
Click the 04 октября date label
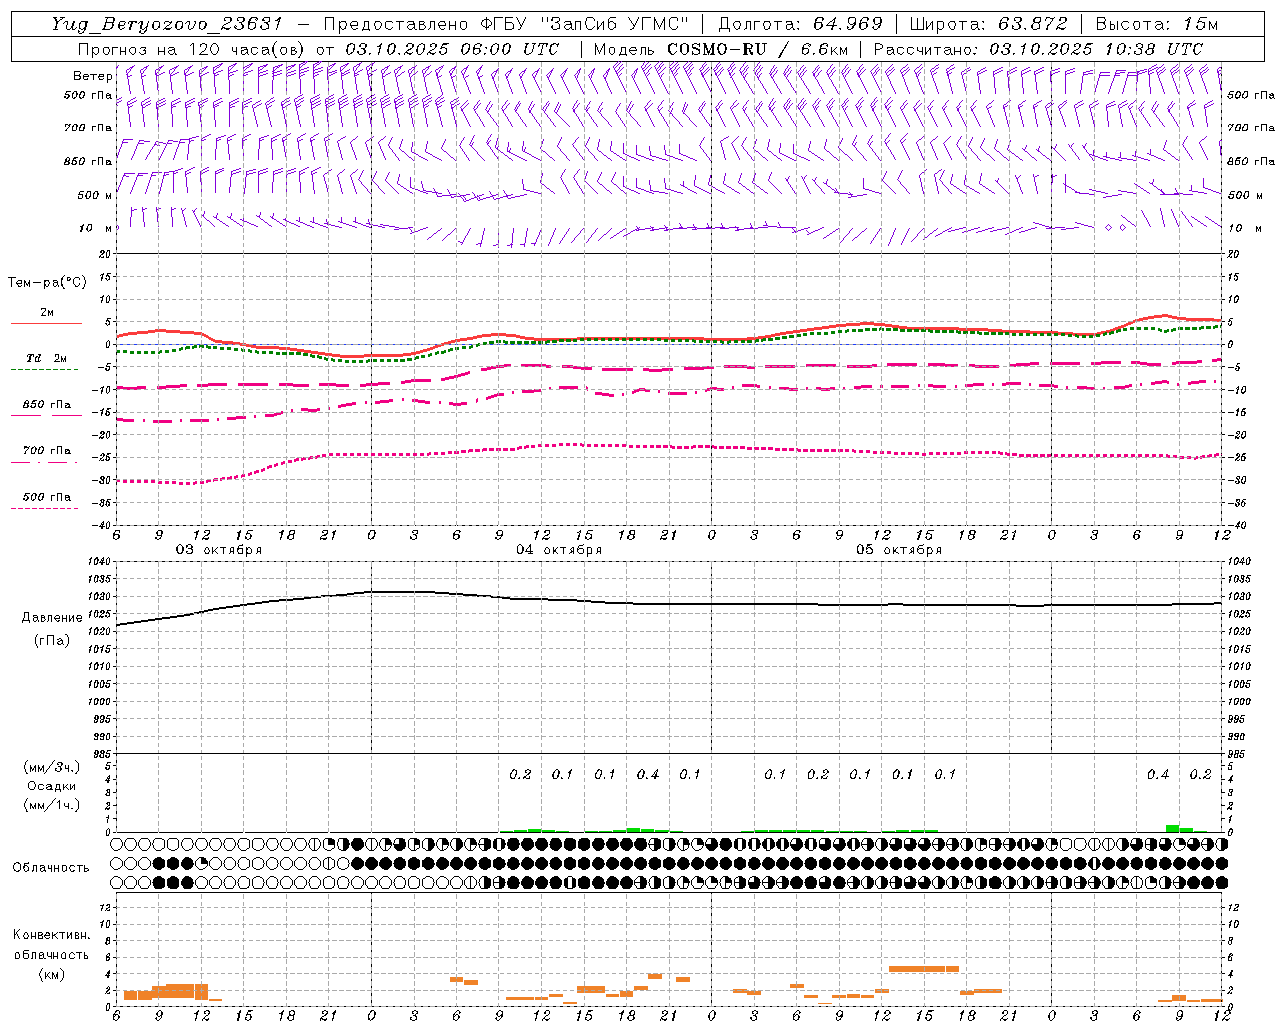559,550
